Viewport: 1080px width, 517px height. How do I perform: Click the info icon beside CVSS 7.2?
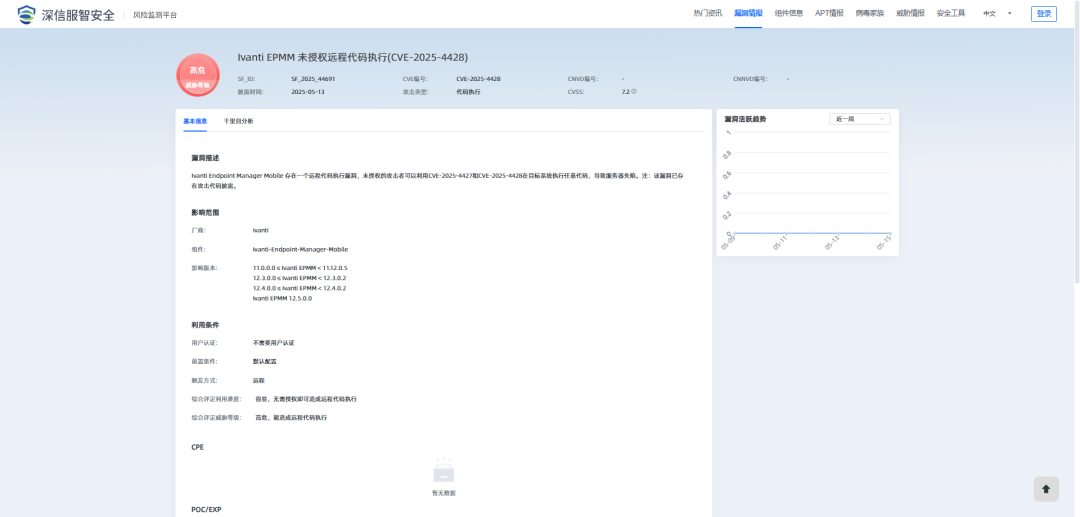pyautogui.click(x=634, y=91)
